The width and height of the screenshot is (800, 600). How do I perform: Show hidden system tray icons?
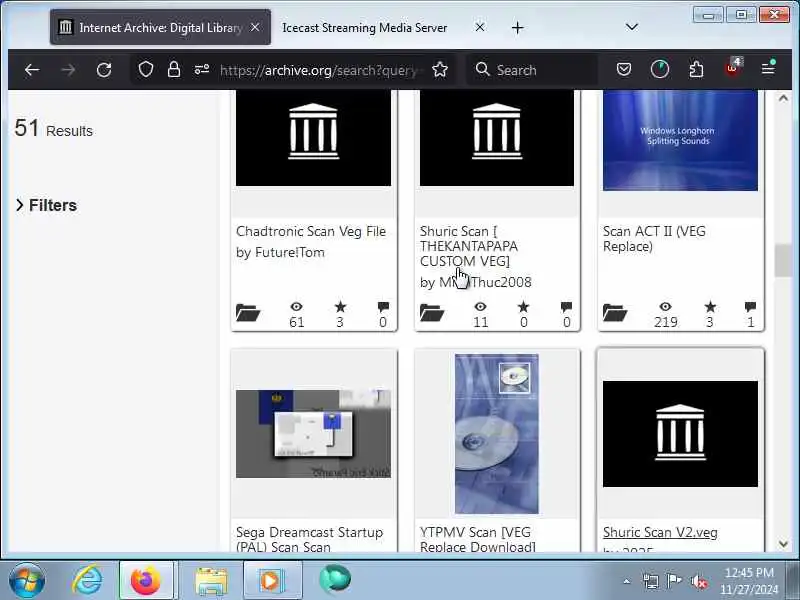pyautogui.click(x=627, y=581)
